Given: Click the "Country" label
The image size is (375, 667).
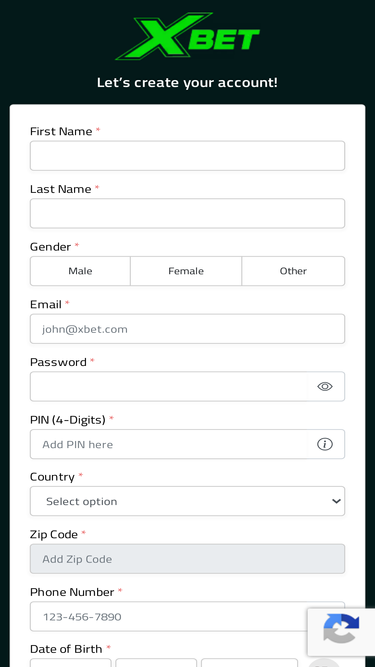Looking at the screenshot, I should [x=52, y=477].
